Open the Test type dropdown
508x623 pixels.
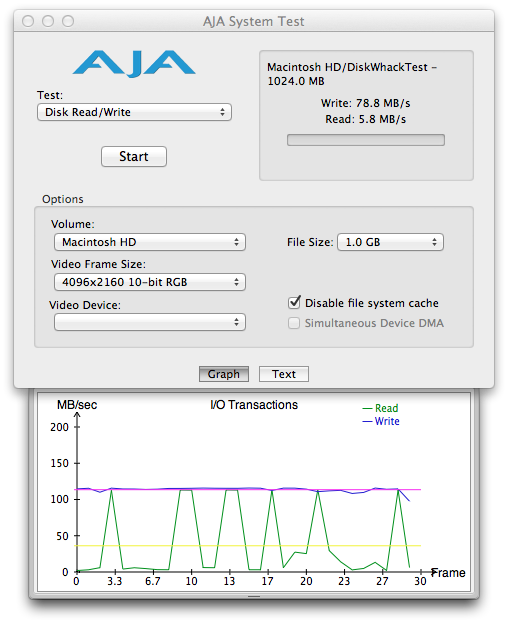point(134,112)
